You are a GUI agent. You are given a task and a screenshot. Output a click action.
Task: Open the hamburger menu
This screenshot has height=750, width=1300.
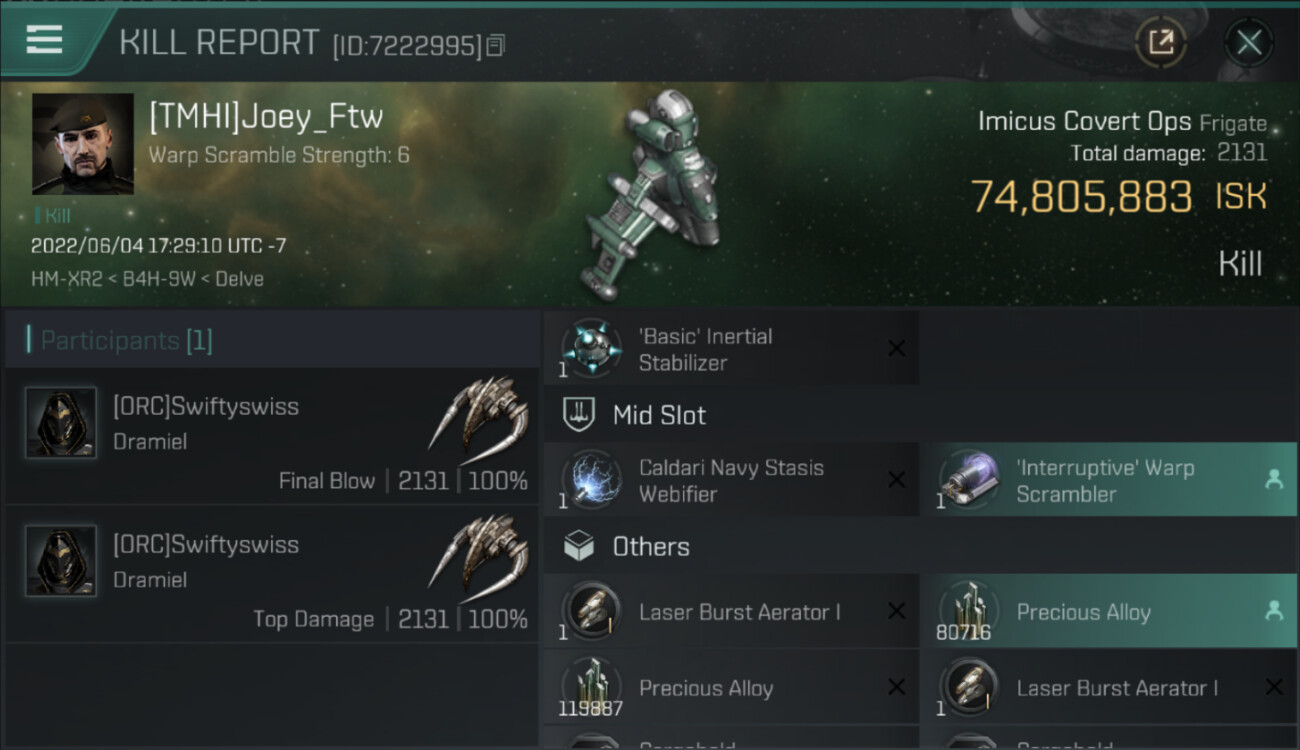pos(44,39)
